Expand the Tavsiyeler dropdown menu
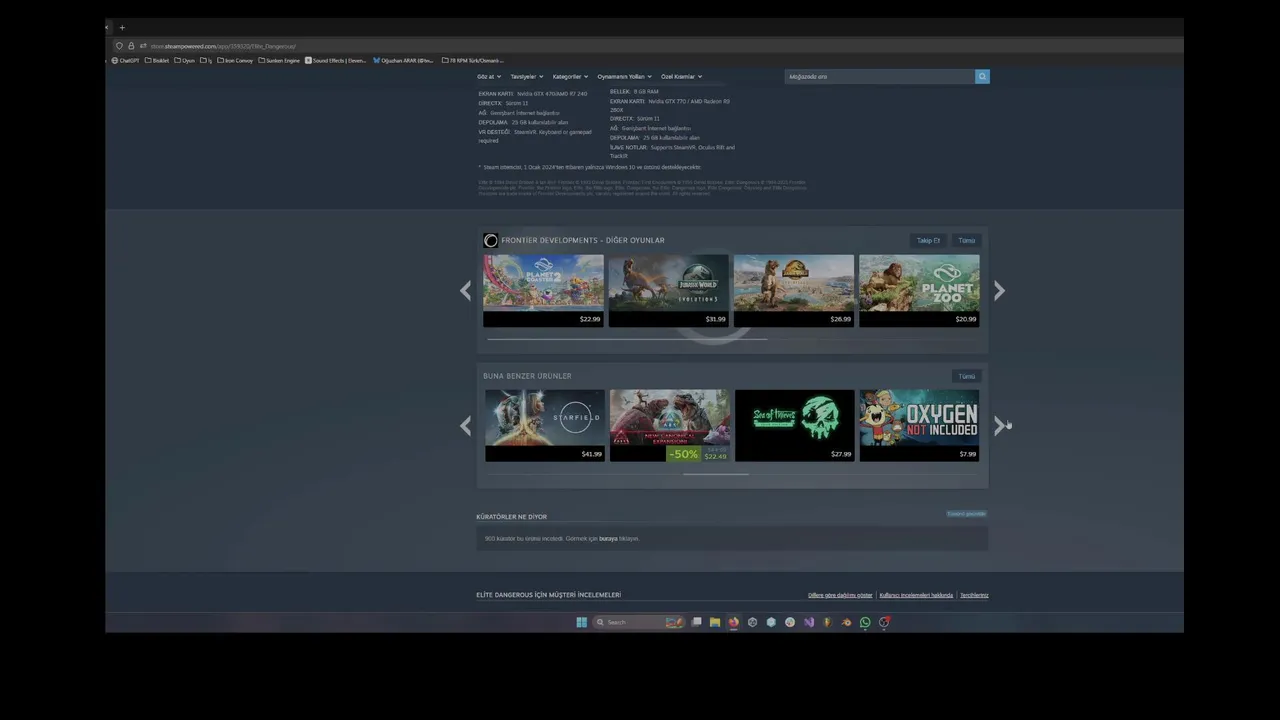This screenshot has height=720, width=1280. point(526,76)
